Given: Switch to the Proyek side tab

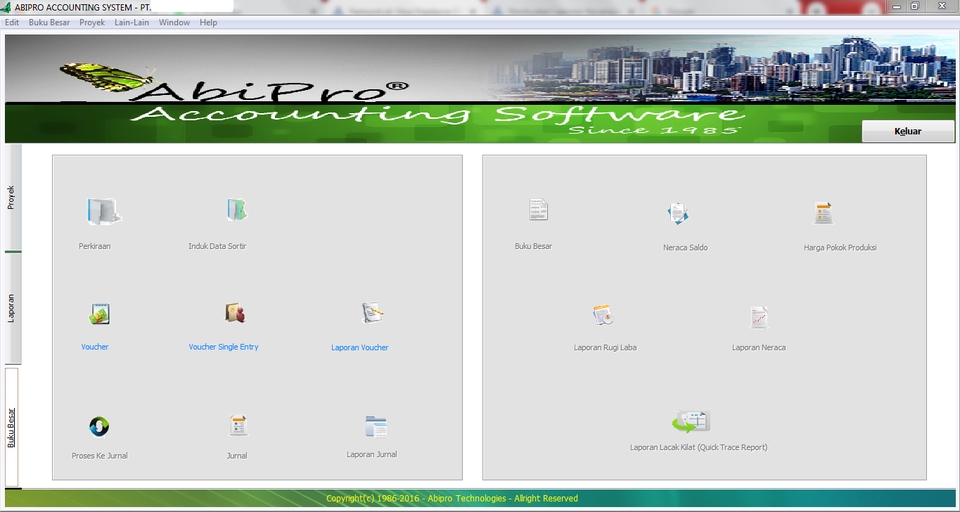Looking at the screenshot, I should click(12, 197).
